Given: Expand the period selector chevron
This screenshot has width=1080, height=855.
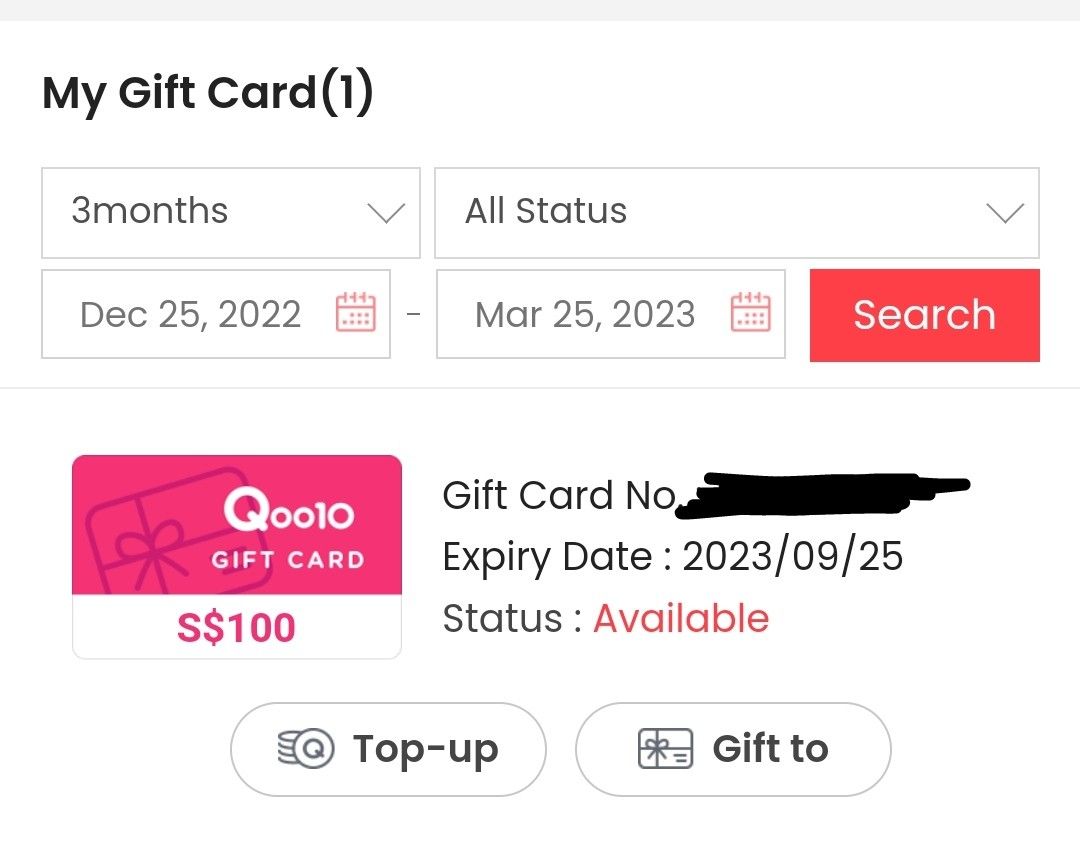Looking at the screenshot, I should click(x=386, y=212).
